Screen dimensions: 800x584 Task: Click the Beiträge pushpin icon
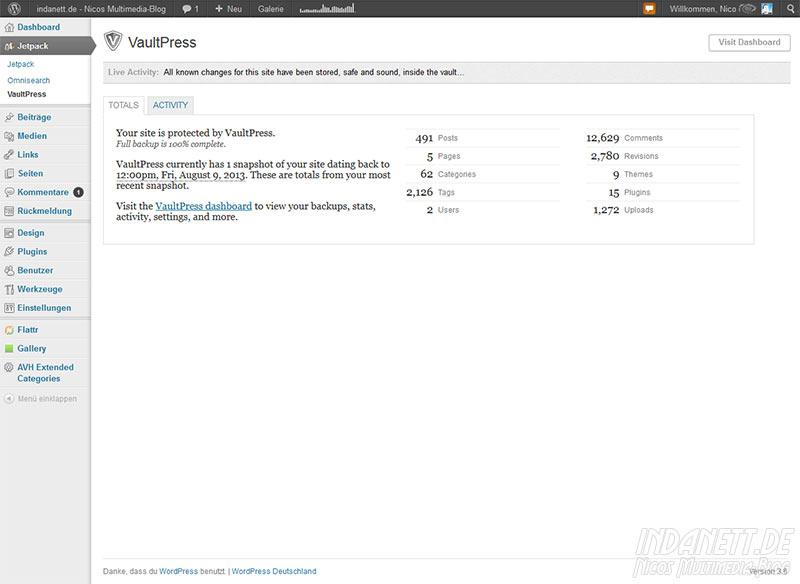click(x=9, y=117)
